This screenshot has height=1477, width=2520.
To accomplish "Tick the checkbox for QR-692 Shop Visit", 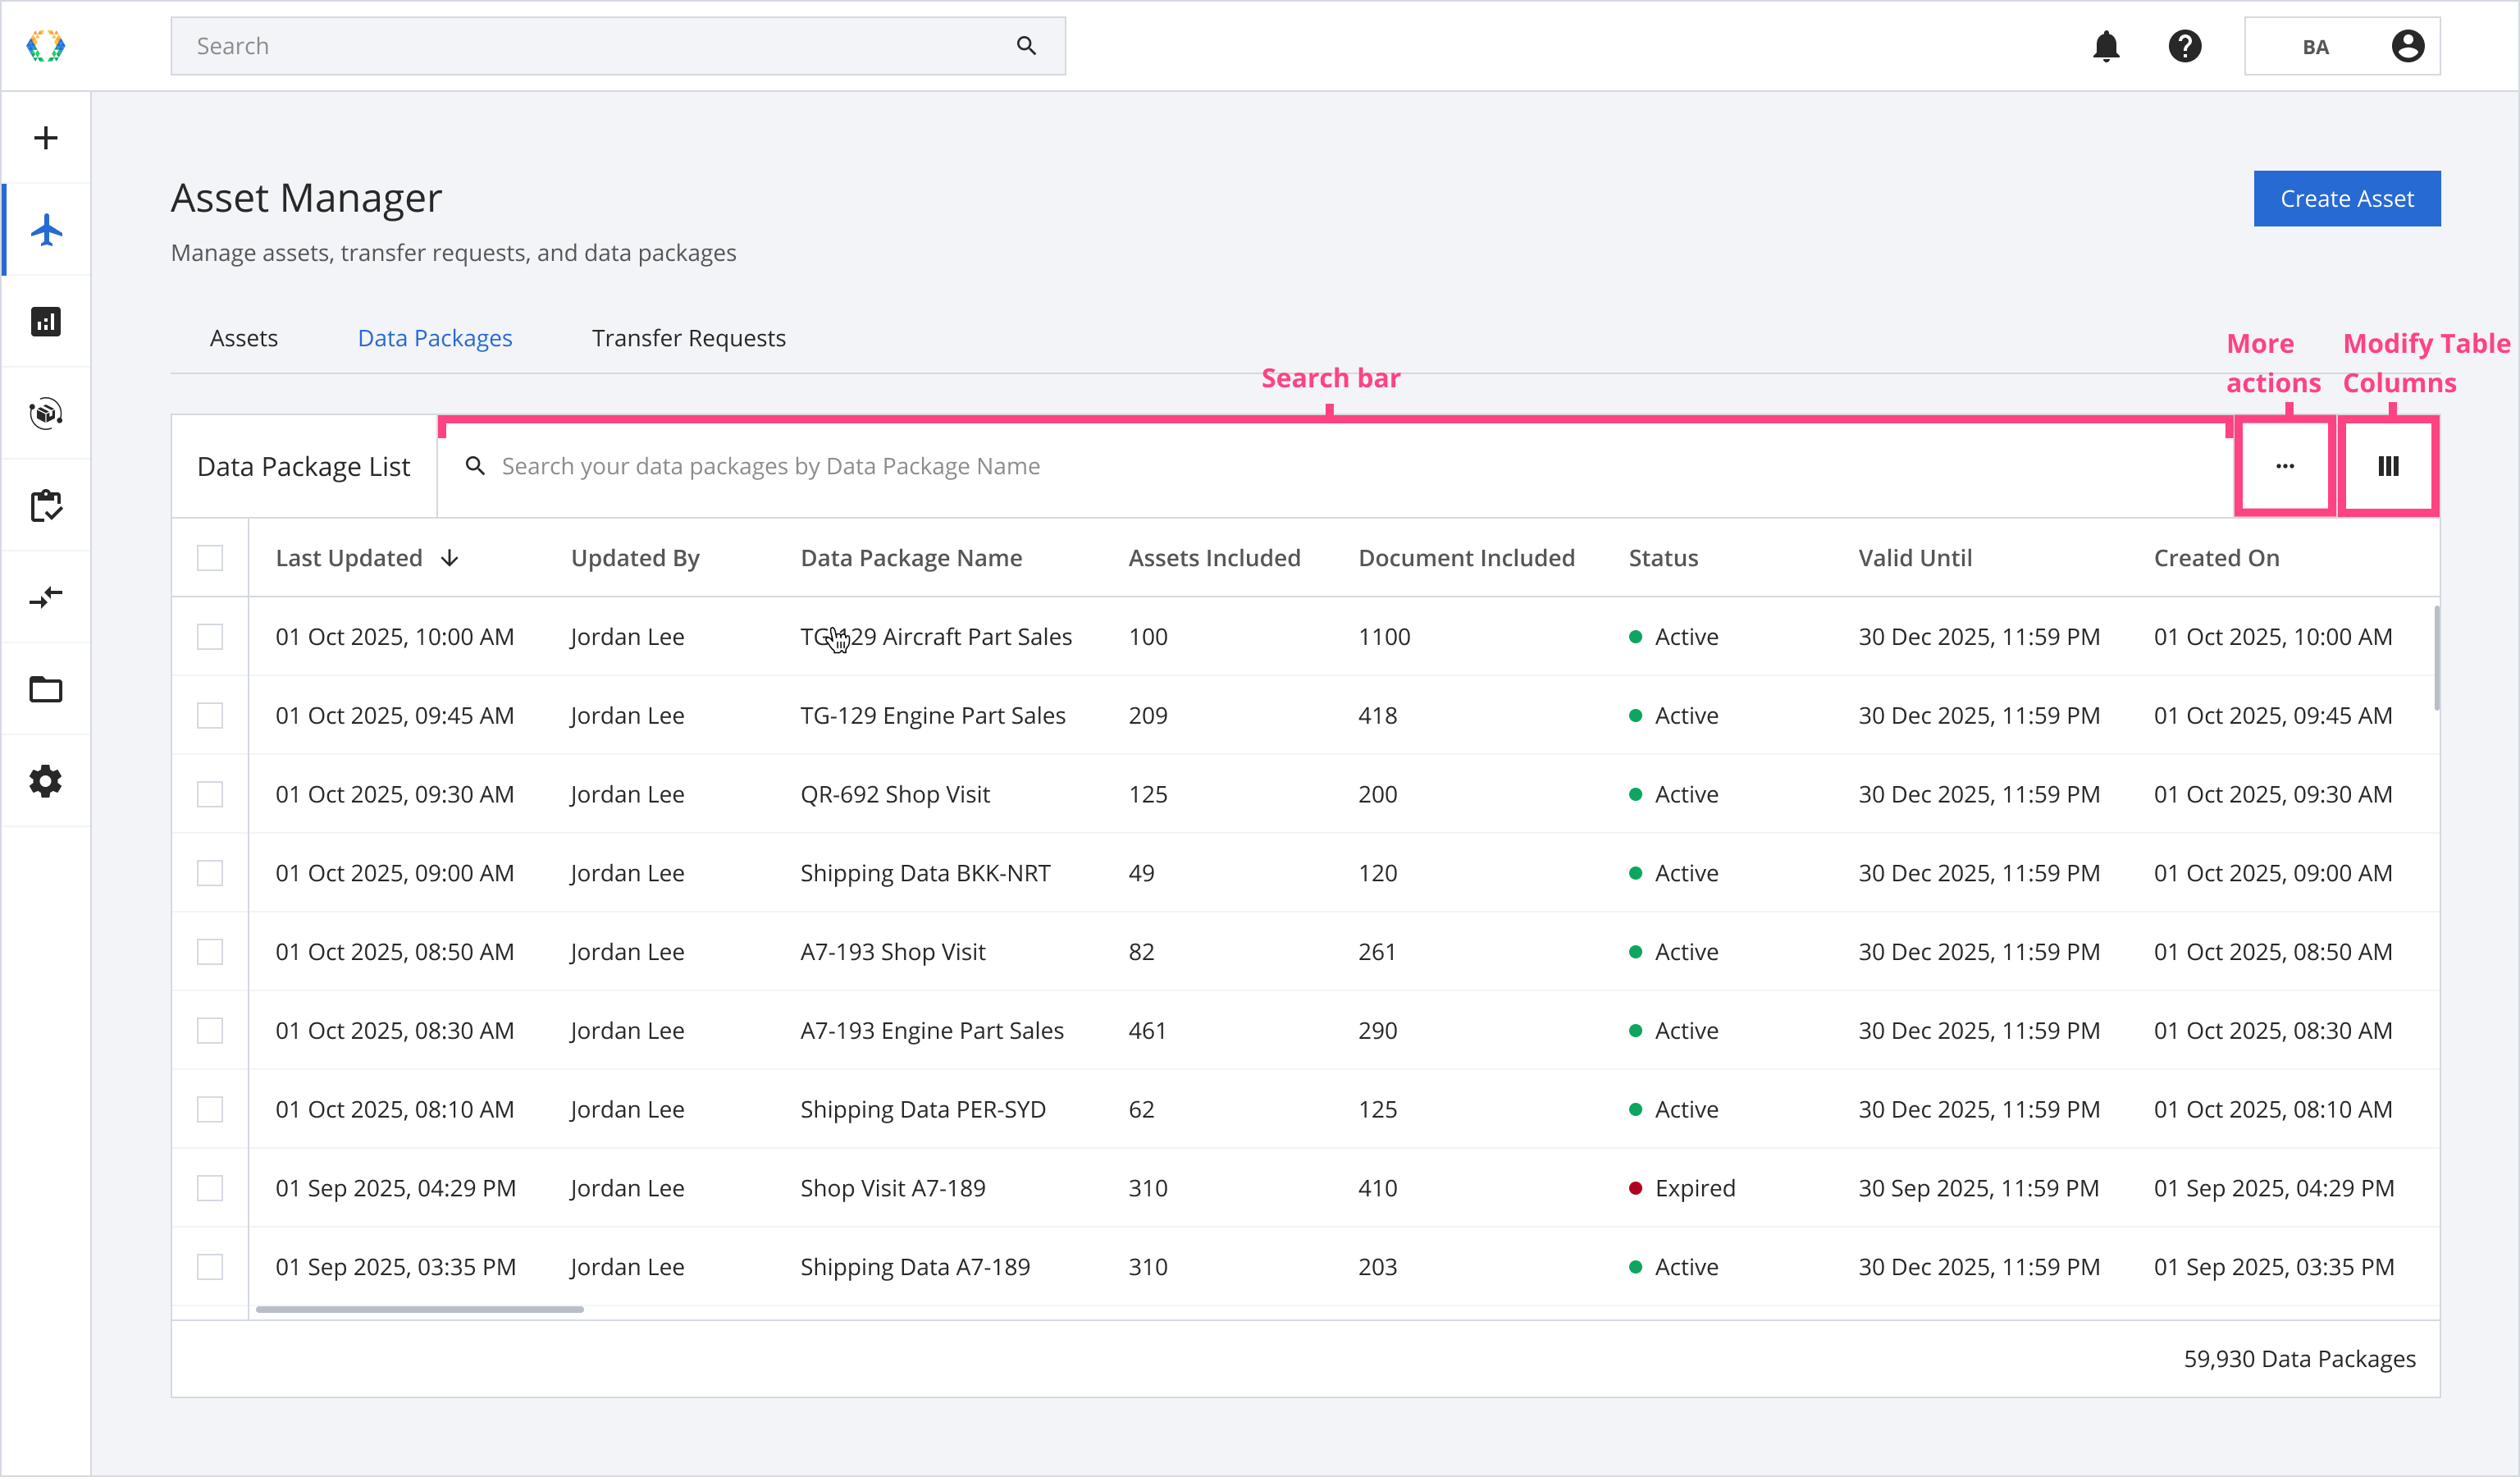I will point(210,795).
